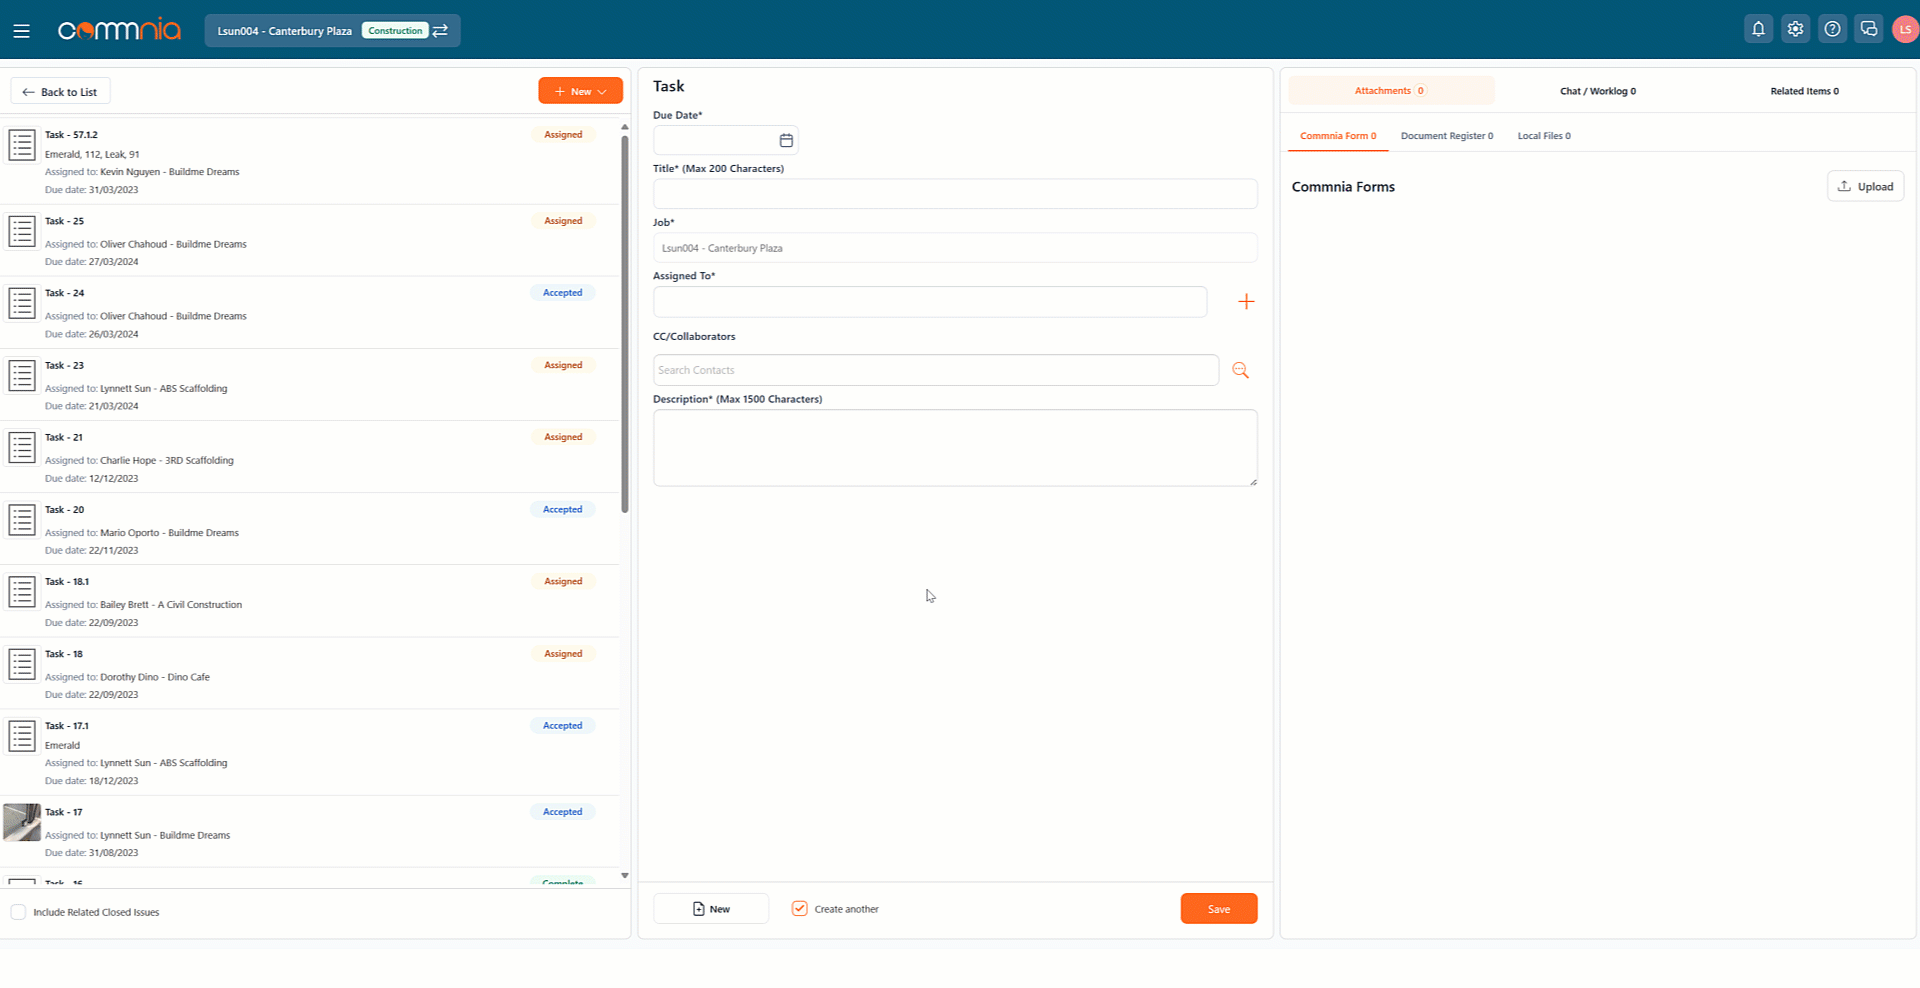Viewport: 1920px width, 988px height.
Task: Click the Task - 57.1.2 list icon
Action: (22, 145)
